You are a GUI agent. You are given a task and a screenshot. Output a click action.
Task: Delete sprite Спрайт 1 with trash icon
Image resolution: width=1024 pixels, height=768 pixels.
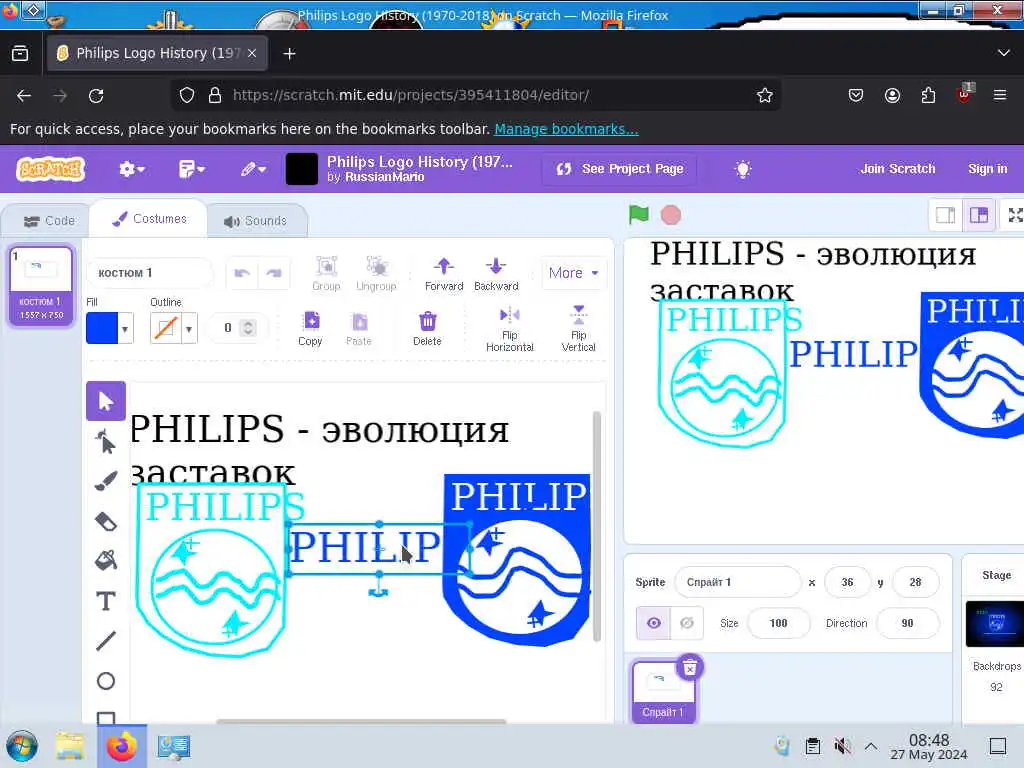pos(690,668)
